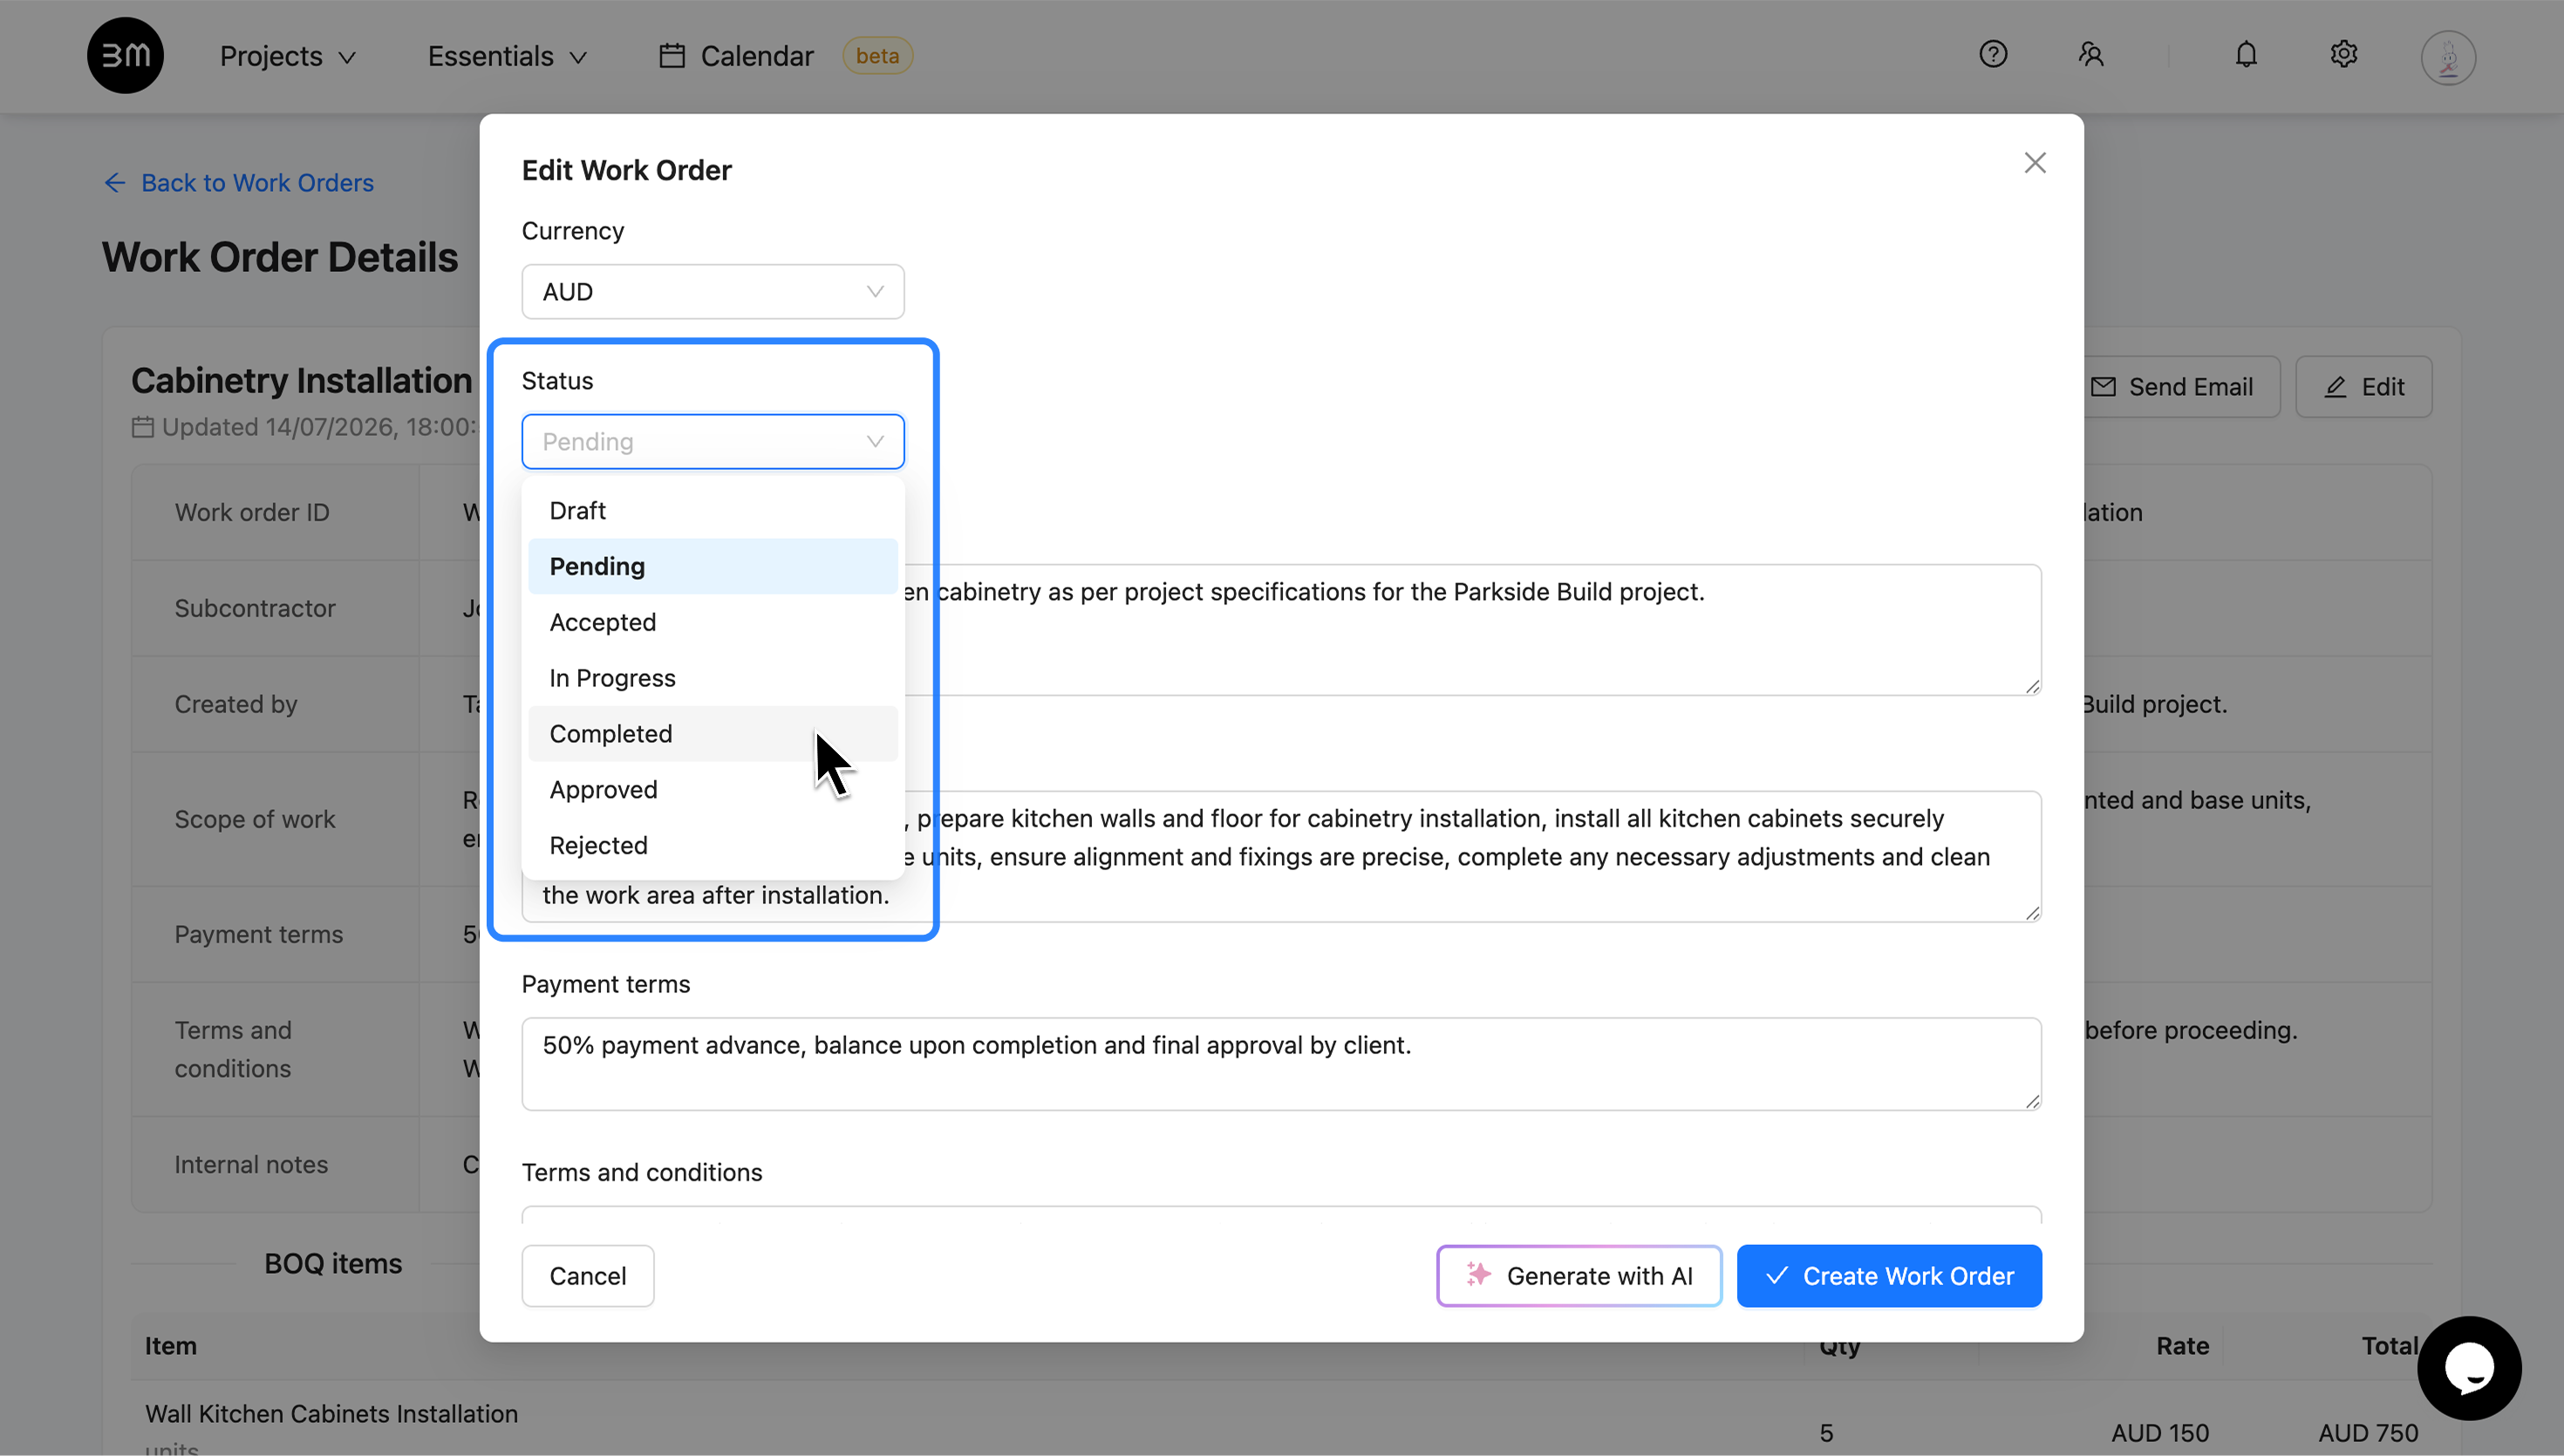Click the 3m logo icon
Viewport: 2564px width, 1456px height.
(125, 56)
